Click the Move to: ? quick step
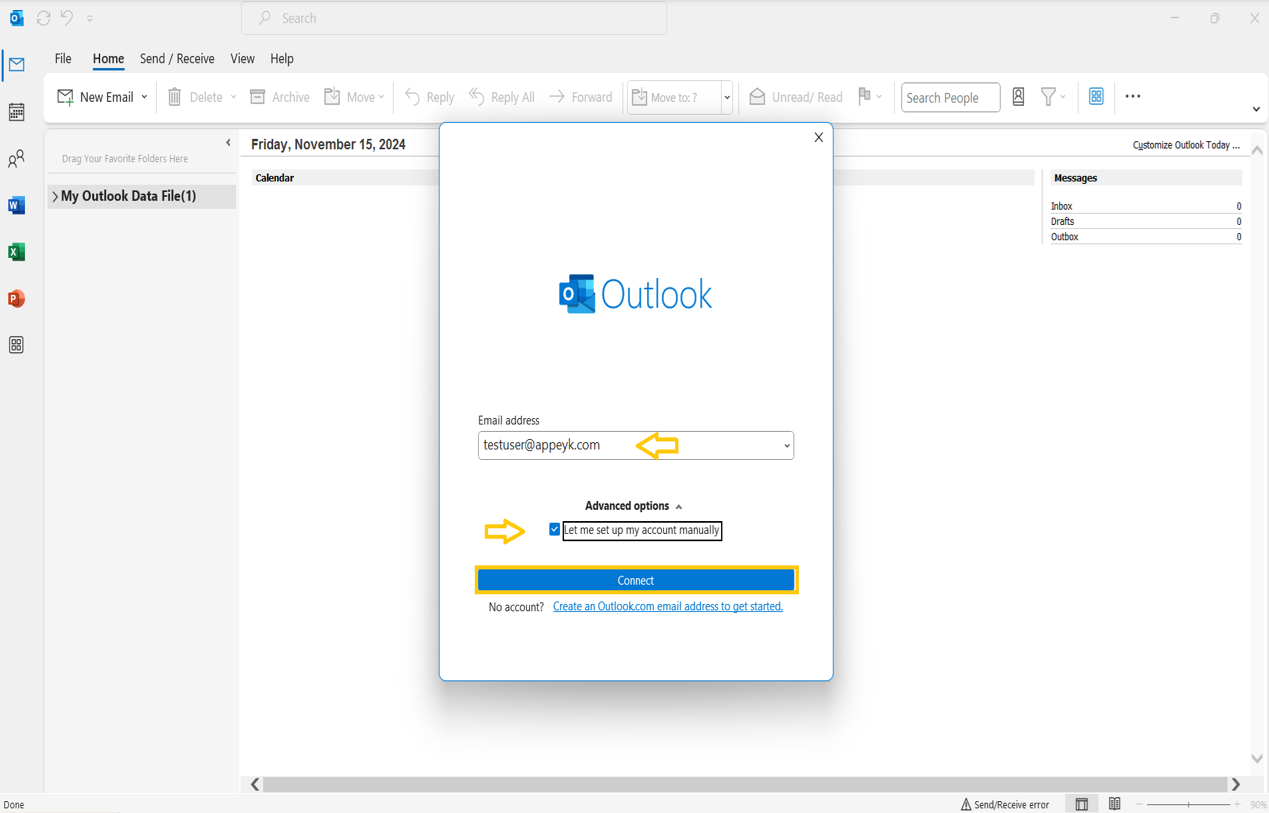The height and width of the screenshot is (813, 1269). coord(674,97)
